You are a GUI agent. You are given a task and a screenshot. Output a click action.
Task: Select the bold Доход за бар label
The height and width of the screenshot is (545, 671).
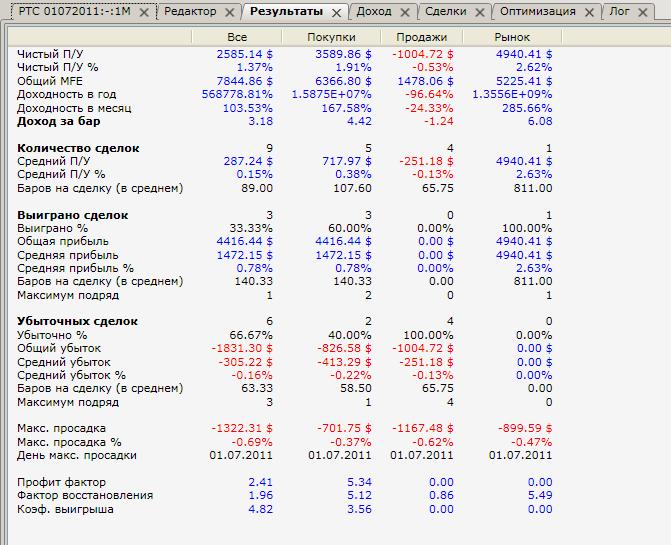tap(59, 121)
